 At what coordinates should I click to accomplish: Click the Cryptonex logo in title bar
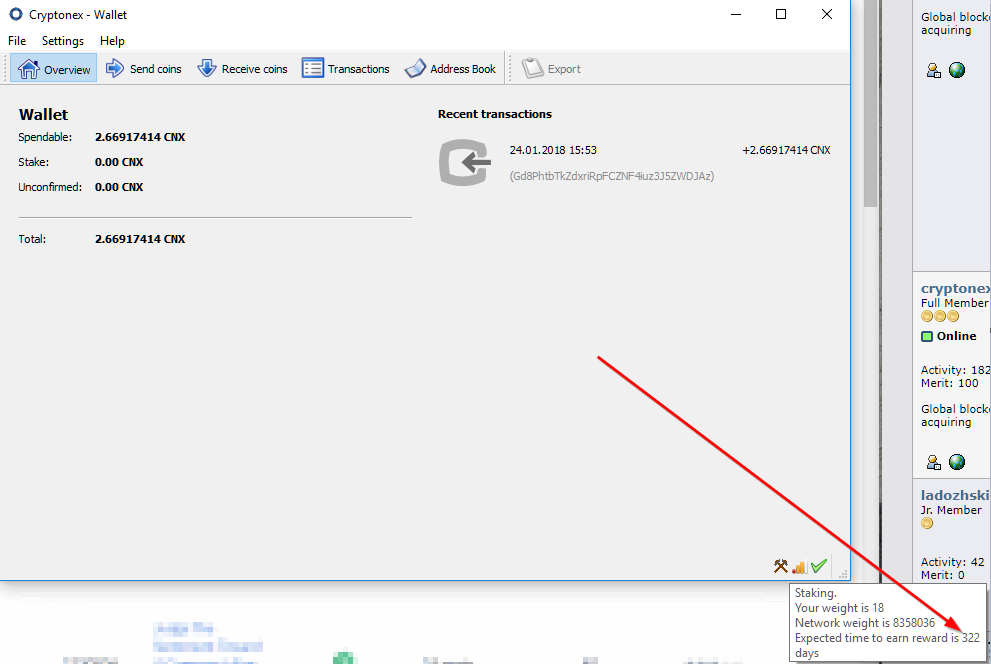tap(16, 14)
